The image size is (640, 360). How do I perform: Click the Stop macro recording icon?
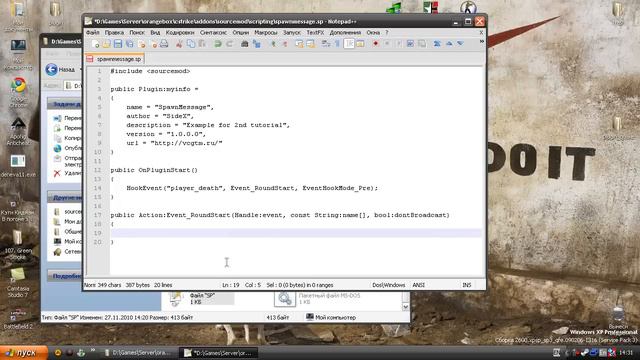(387, 44)
